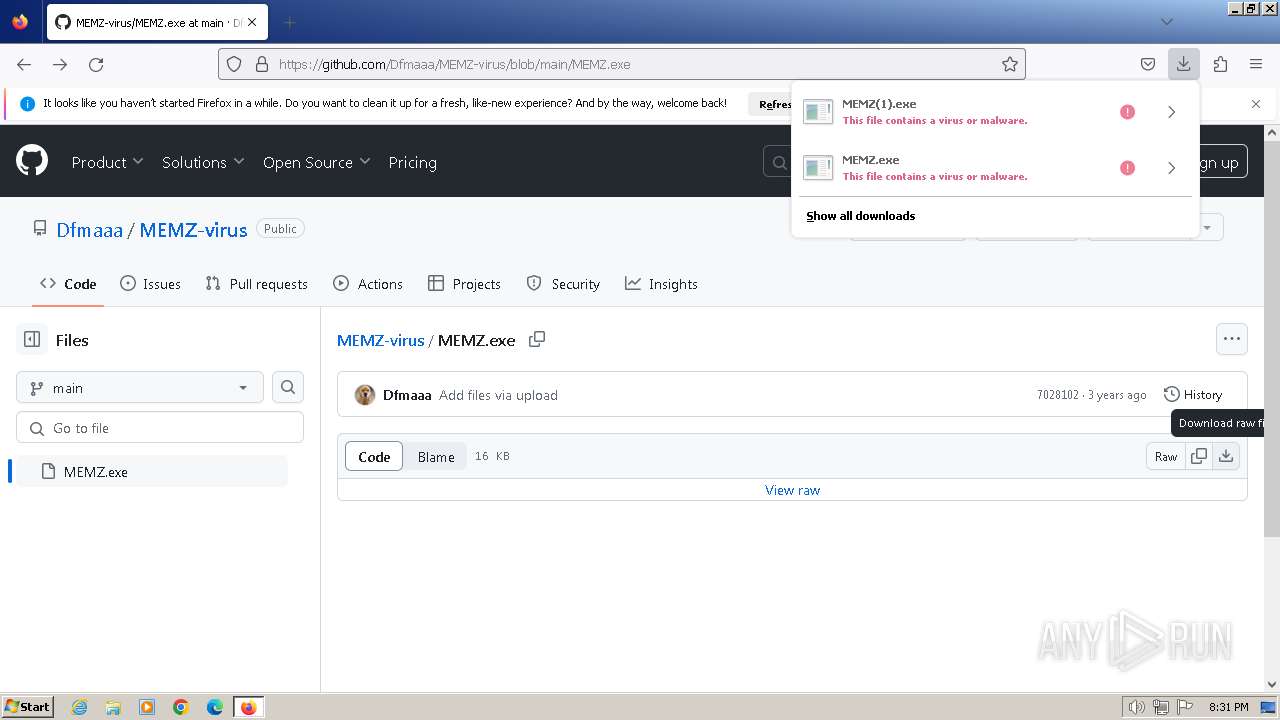Launch Microsoft Edge from the taskbar

pos(215,707)
